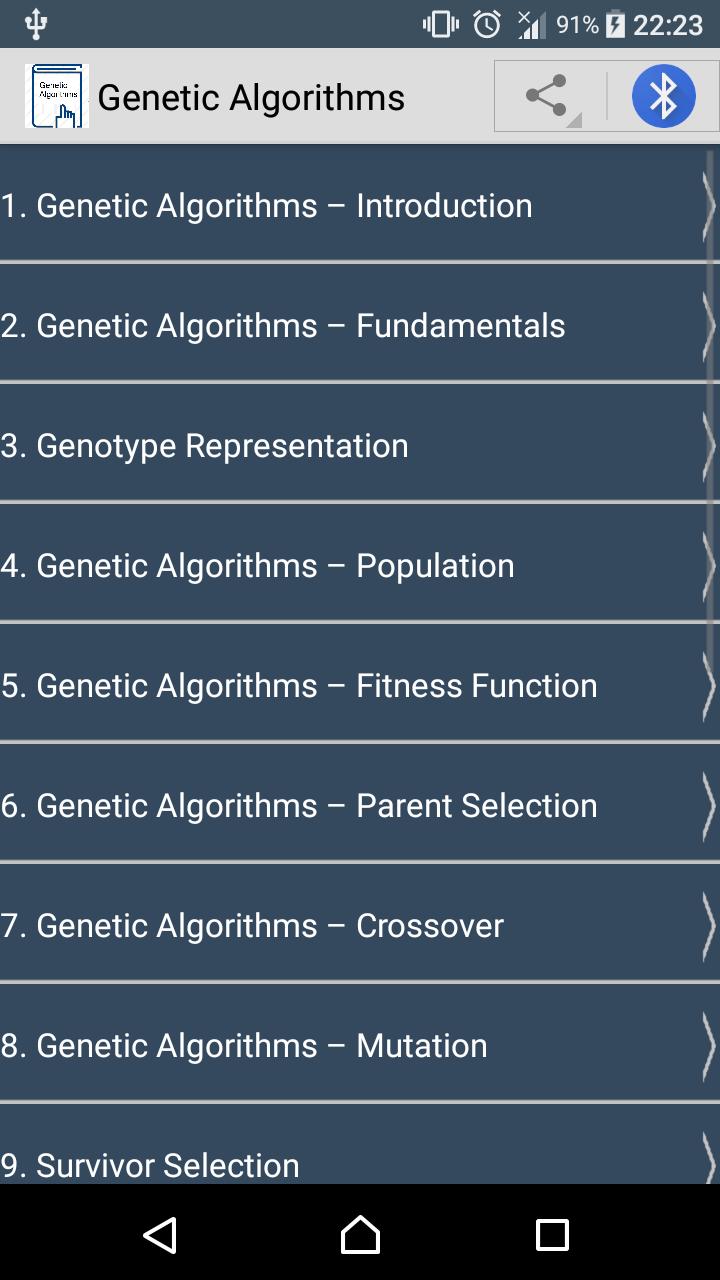Expand the Fundamentals chapter chevron
Screen dimensions: 720x1280
tap(708, 326)
